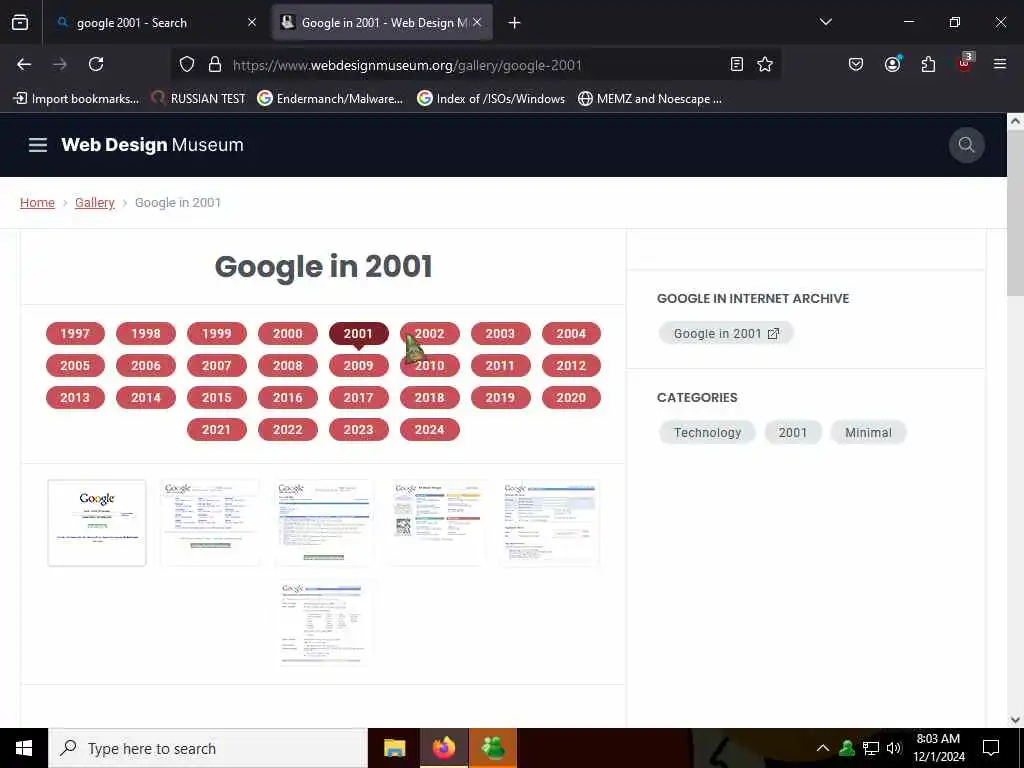The width and height of the screenshot is (1024, 768).
Task: Open the Technology category tag
Action: pos(707,432)
